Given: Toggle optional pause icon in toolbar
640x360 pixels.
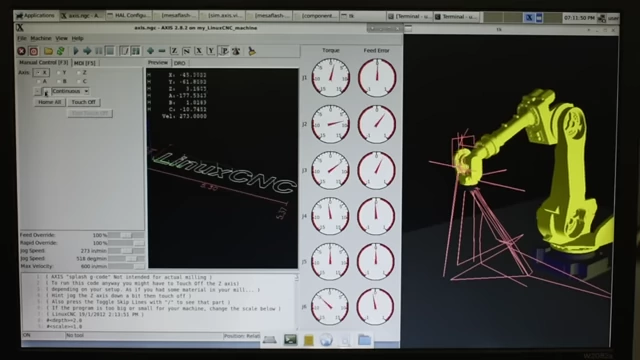Looking at the screenshot, I should pos(136,51).
